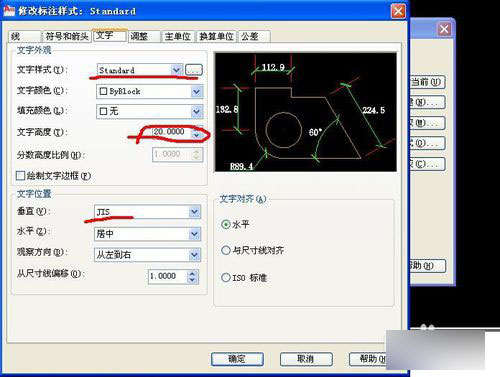Click the text style browse (...) button
This screenshot has width=500, height=377.
pos(194,70)
